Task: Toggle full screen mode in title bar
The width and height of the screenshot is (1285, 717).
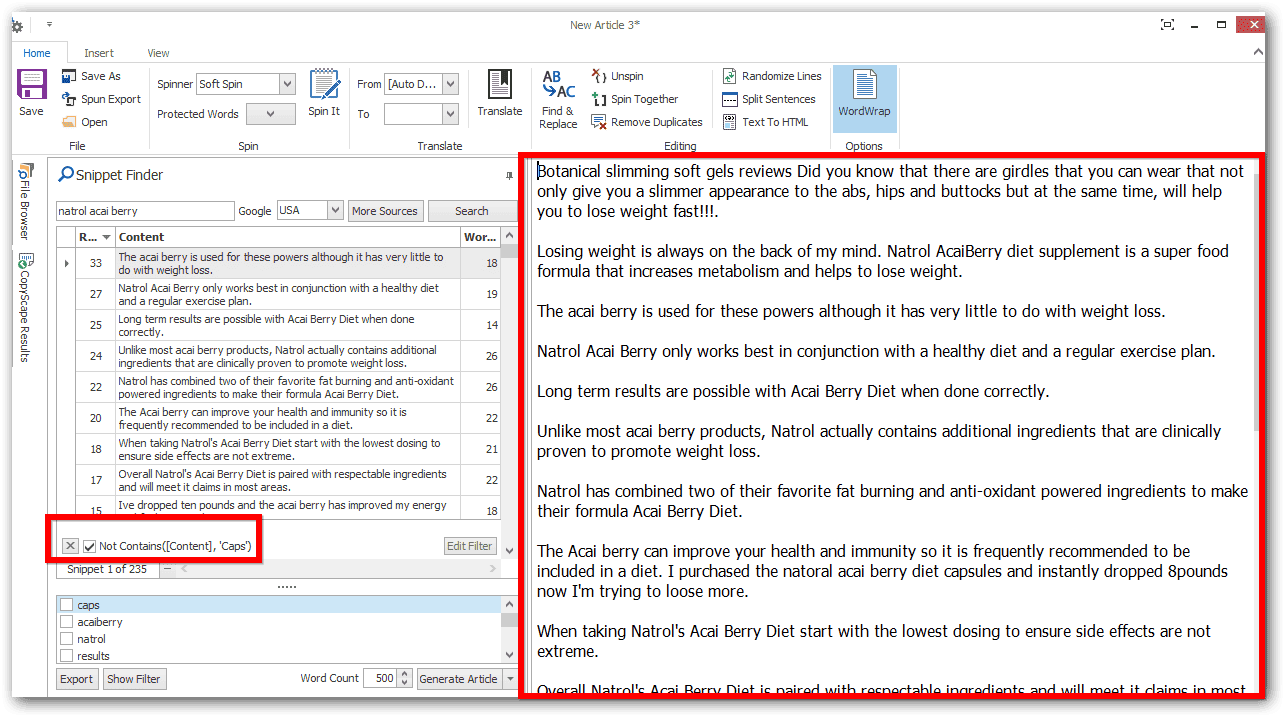Action: [1167, 25]
